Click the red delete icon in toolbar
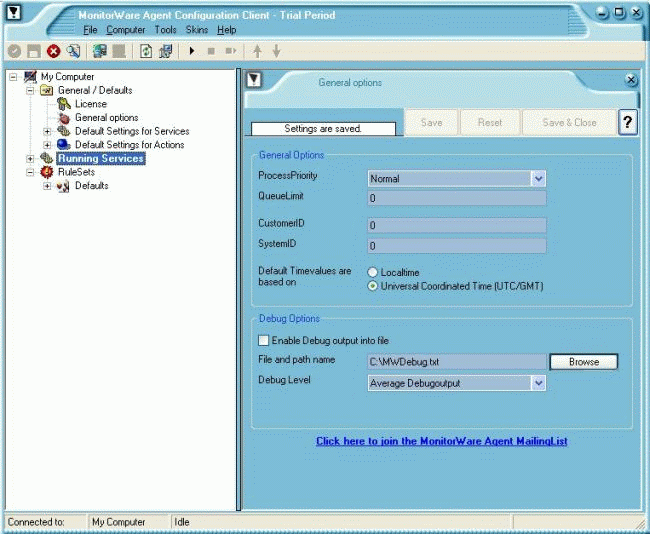This screenshot has height=534, width=650. pyautogui.click(x=53, y=51)
